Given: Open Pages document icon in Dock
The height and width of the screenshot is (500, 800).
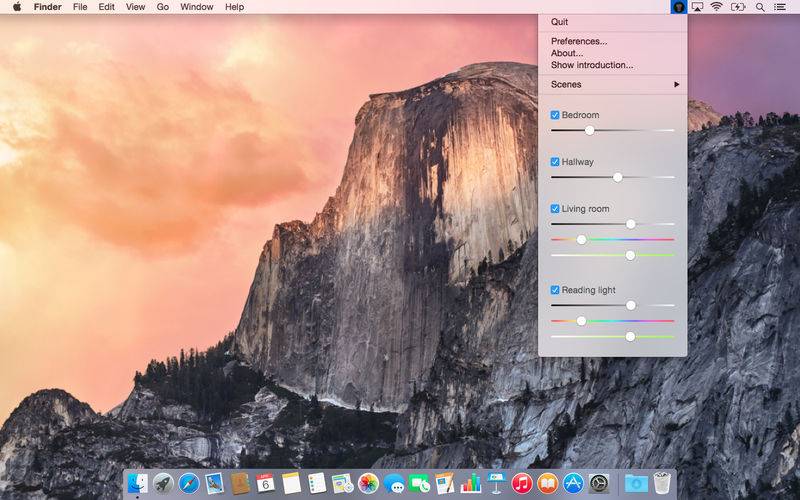Looking at the screenshot, I should (x=445, y=483).
